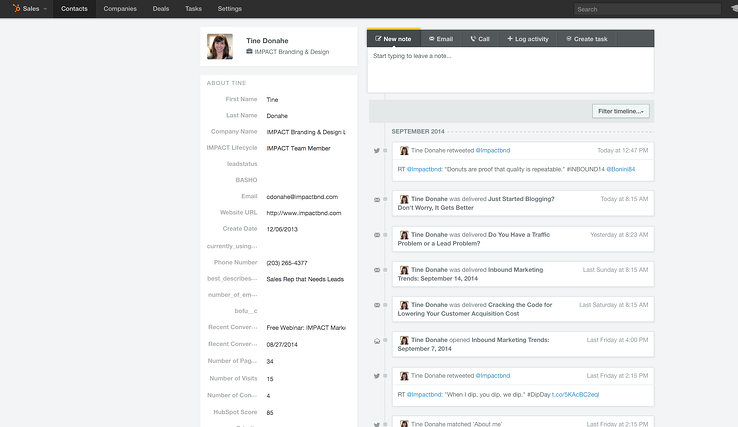Click the Create Date 12/06/2013 value
This screenshot has width=738, height=427.
click(x=282, y=229)
